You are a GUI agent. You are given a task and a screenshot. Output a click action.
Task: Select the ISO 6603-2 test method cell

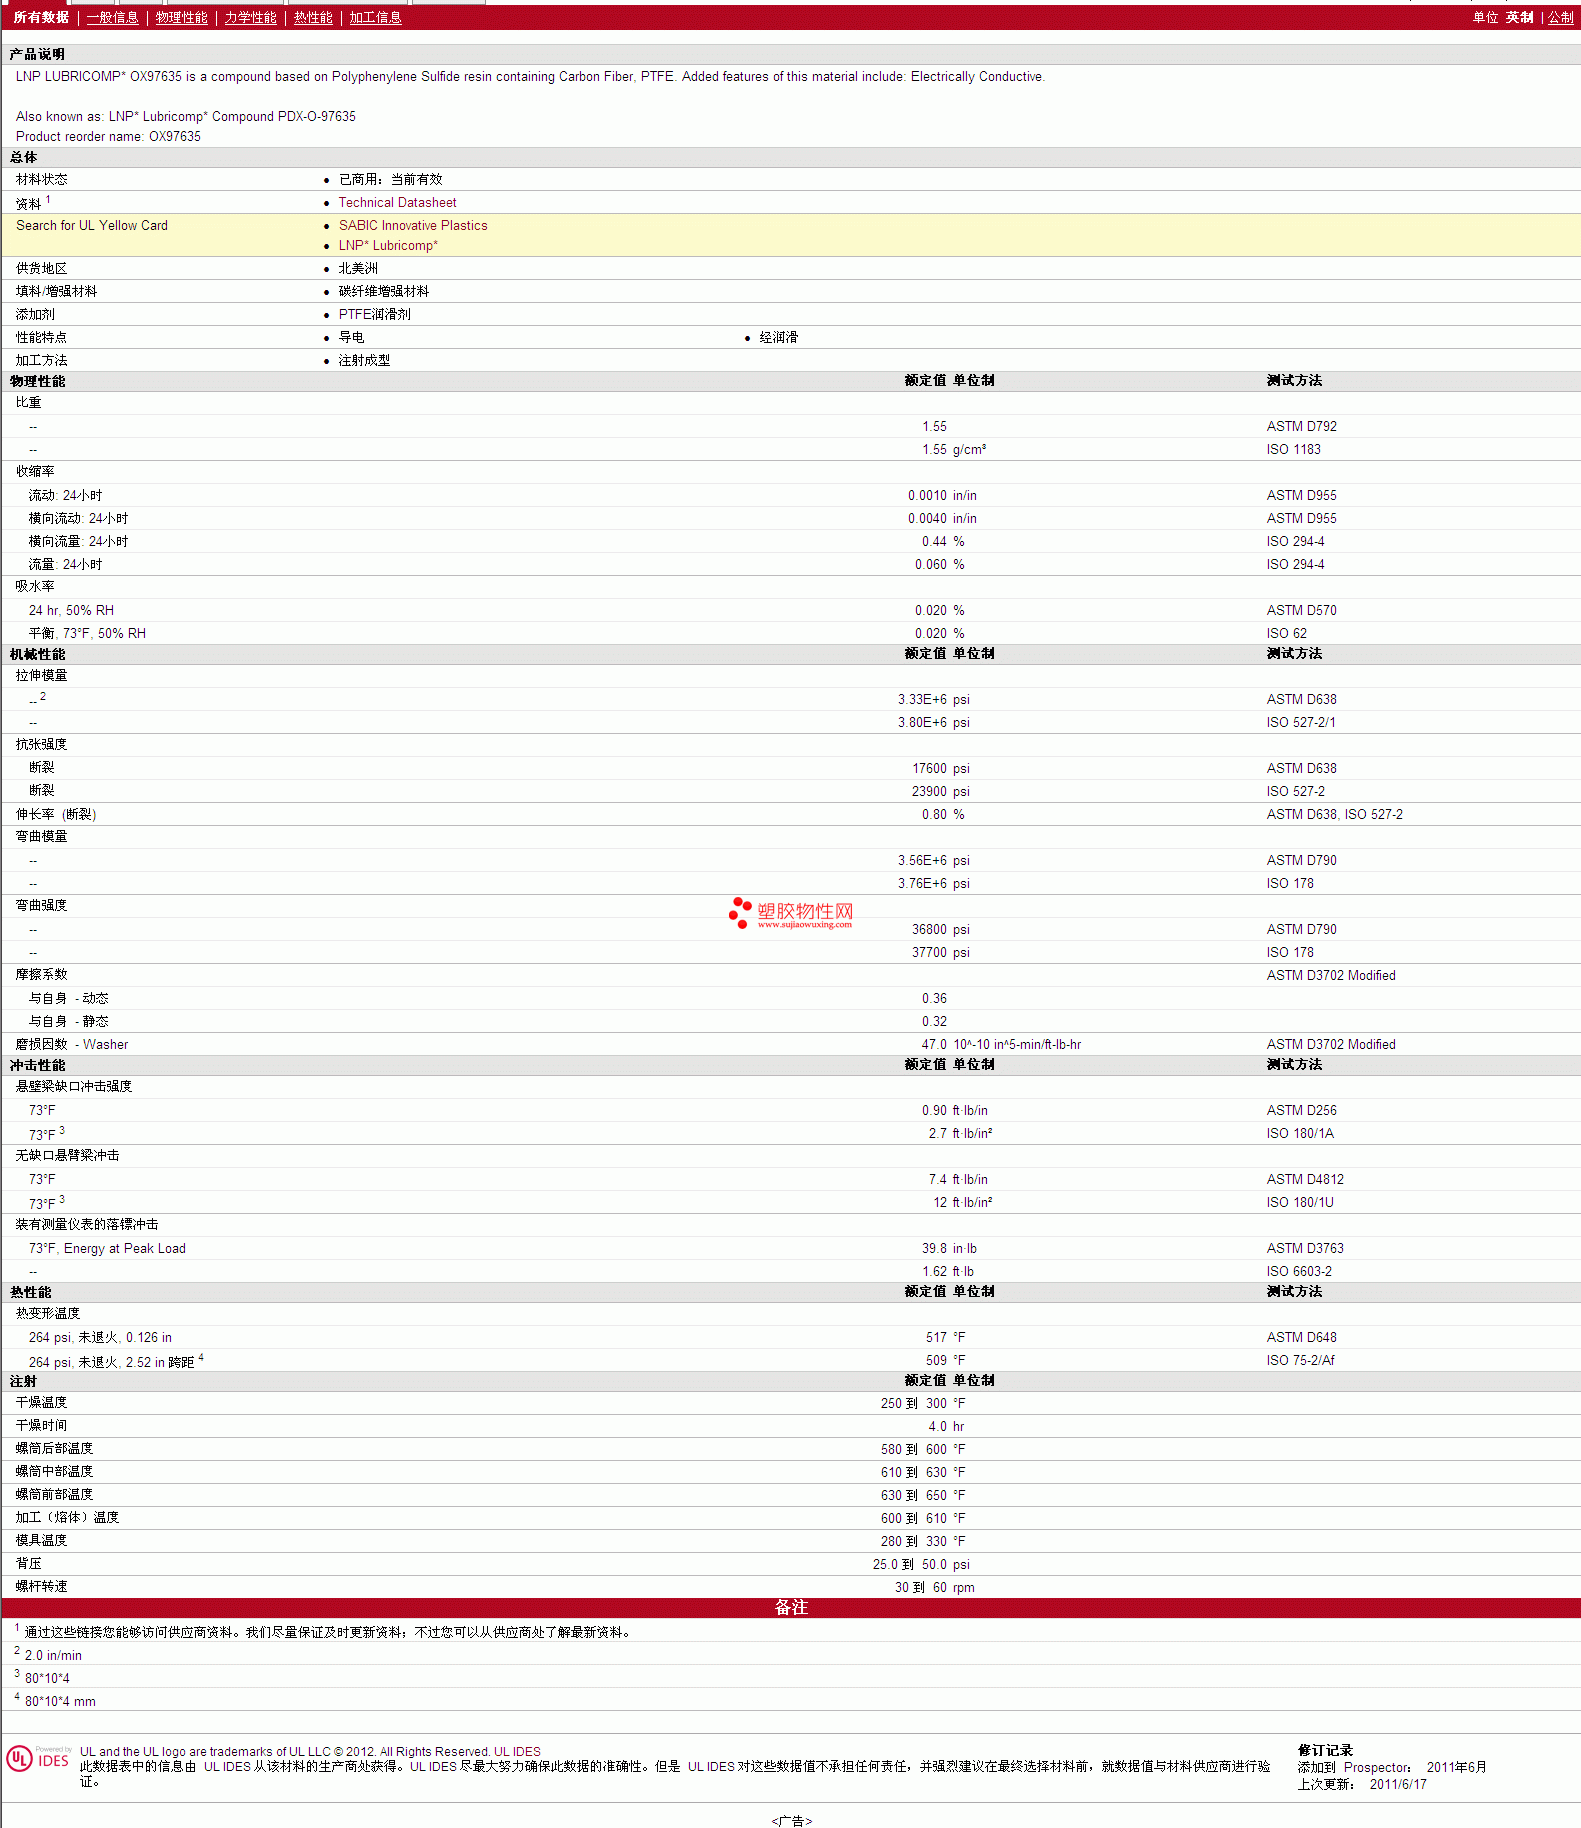pyautogui.click(x=1298, y=1271)
